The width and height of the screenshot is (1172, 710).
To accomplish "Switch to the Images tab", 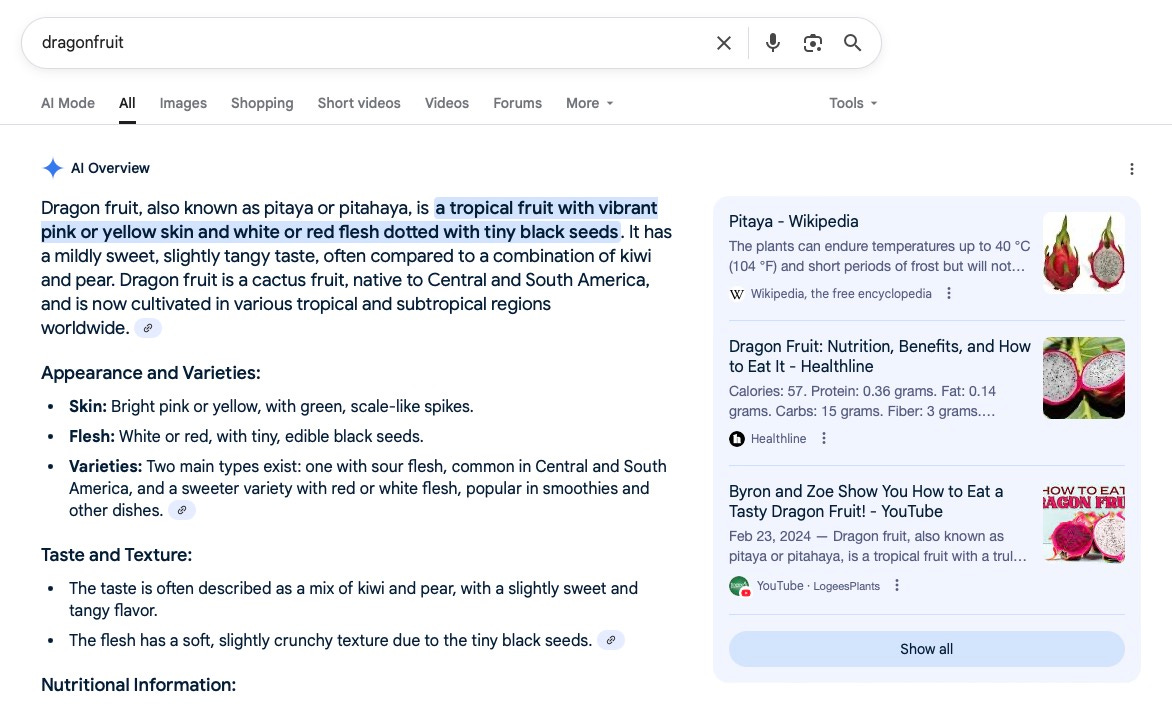I will (x=183, y=103).
